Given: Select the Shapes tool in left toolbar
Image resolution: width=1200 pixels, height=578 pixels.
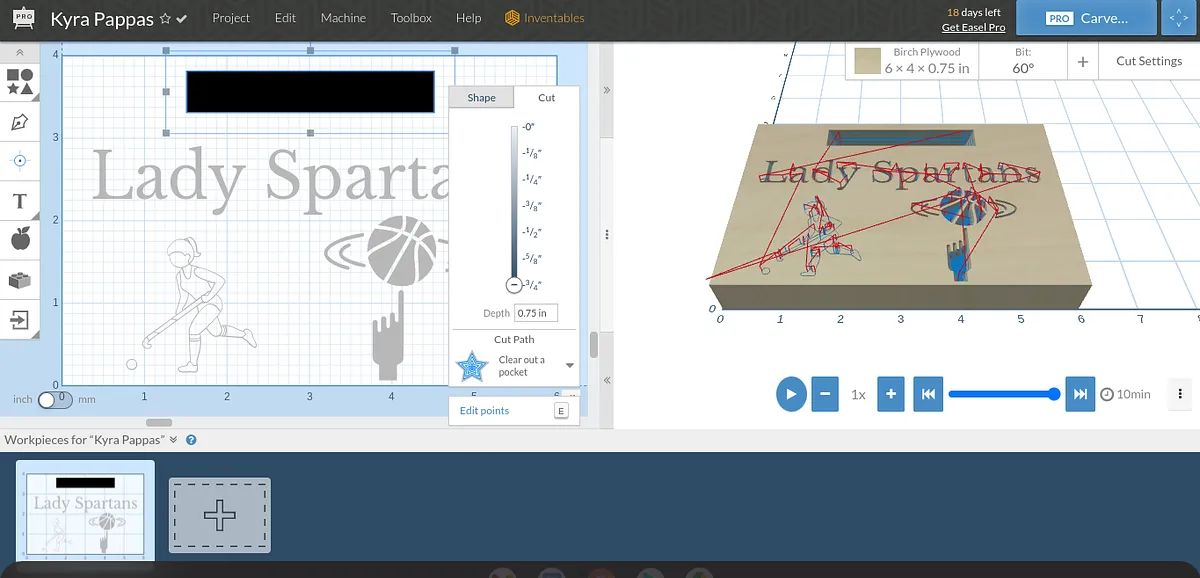Looking at the screenshot, I should [20, 82].
